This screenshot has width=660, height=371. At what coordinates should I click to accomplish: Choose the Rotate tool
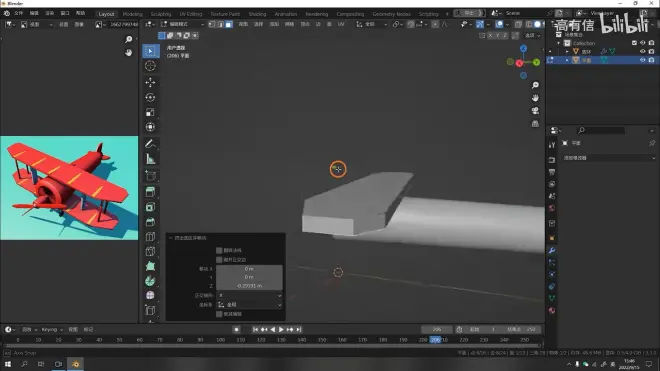pos(150,97)
